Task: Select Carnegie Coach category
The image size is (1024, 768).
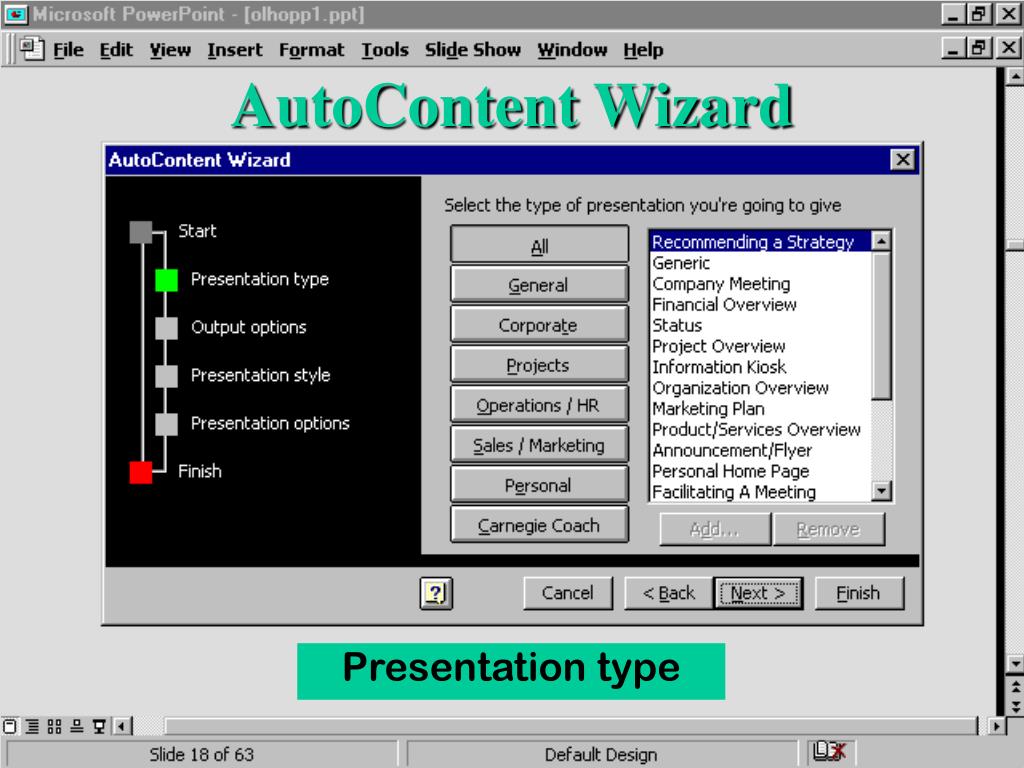Action: (x=539, y=525)
